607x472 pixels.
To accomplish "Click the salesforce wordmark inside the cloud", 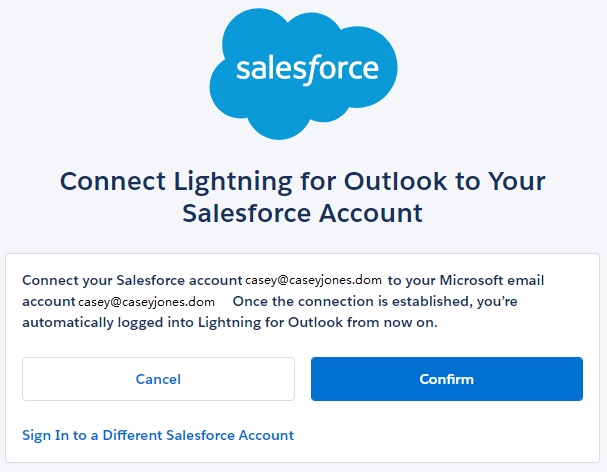I will pos(306,70).
